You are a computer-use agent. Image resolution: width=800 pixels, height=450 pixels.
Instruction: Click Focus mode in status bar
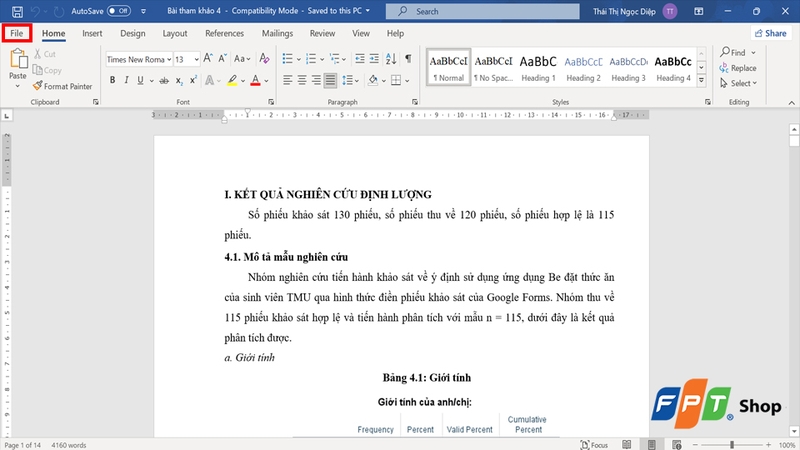pos(594,445)
